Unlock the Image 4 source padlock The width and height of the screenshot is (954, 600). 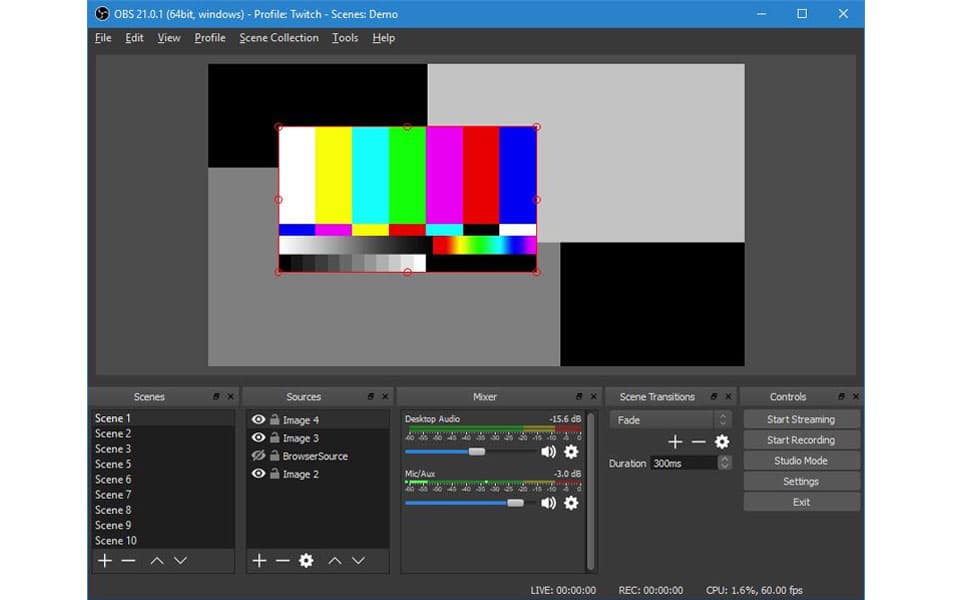274,420
